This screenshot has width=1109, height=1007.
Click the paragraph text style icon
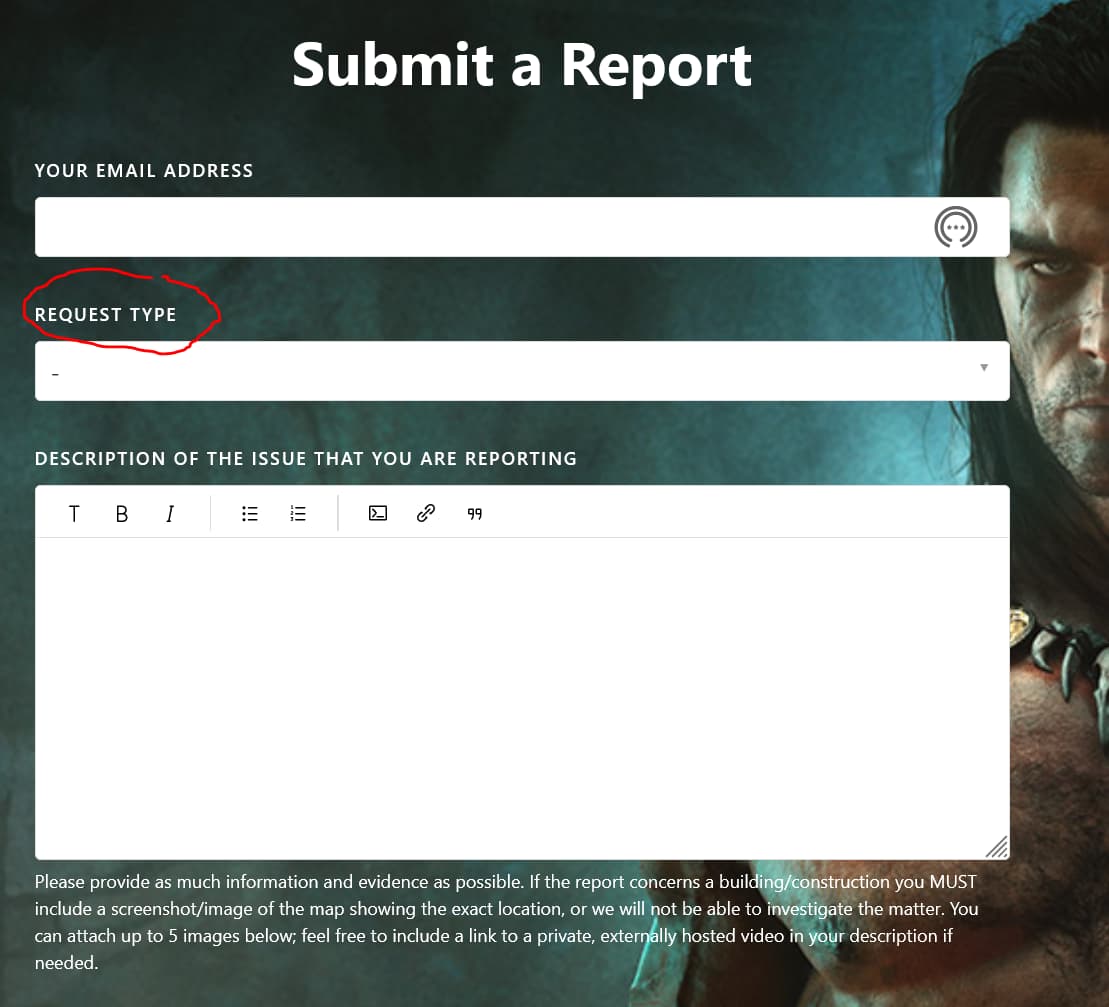(x=74, y=513)
